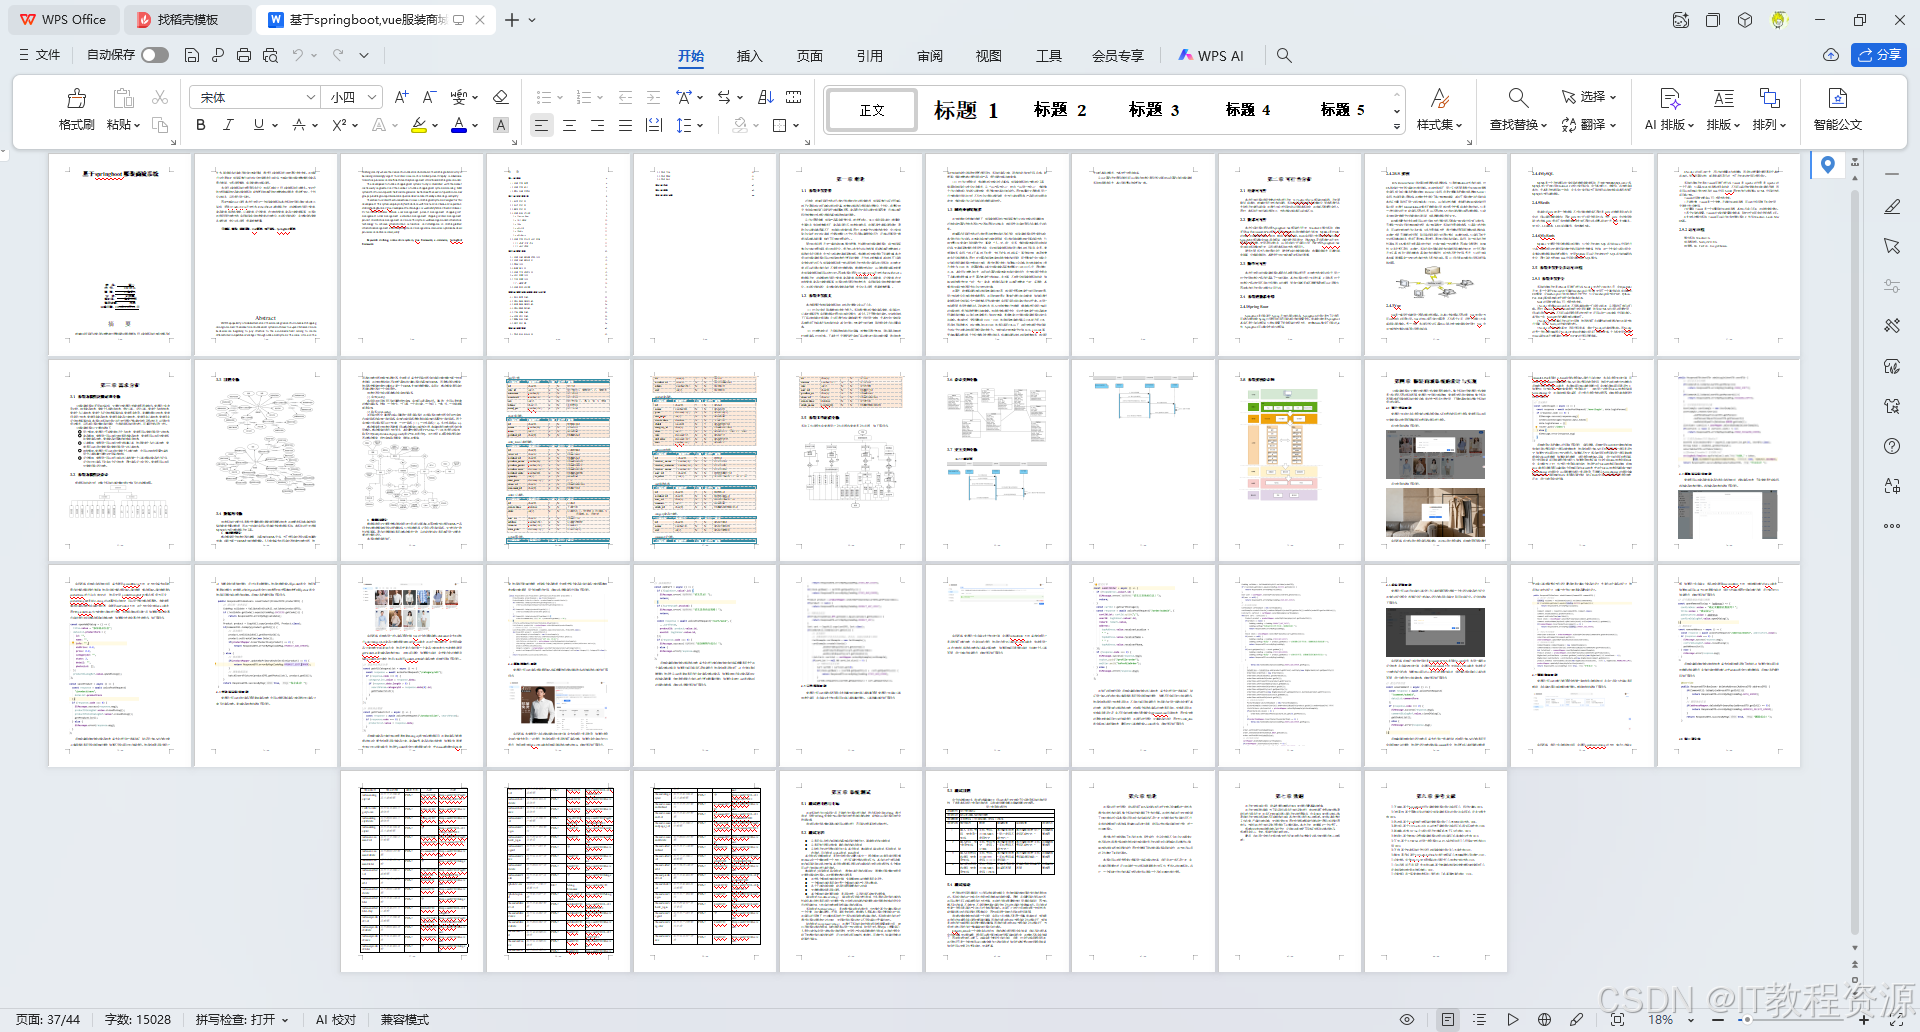Open the Page (页面) ribbon tab
Image resolution: width=1920 pixels, height=1032 pixels.
tap(810, 56)
